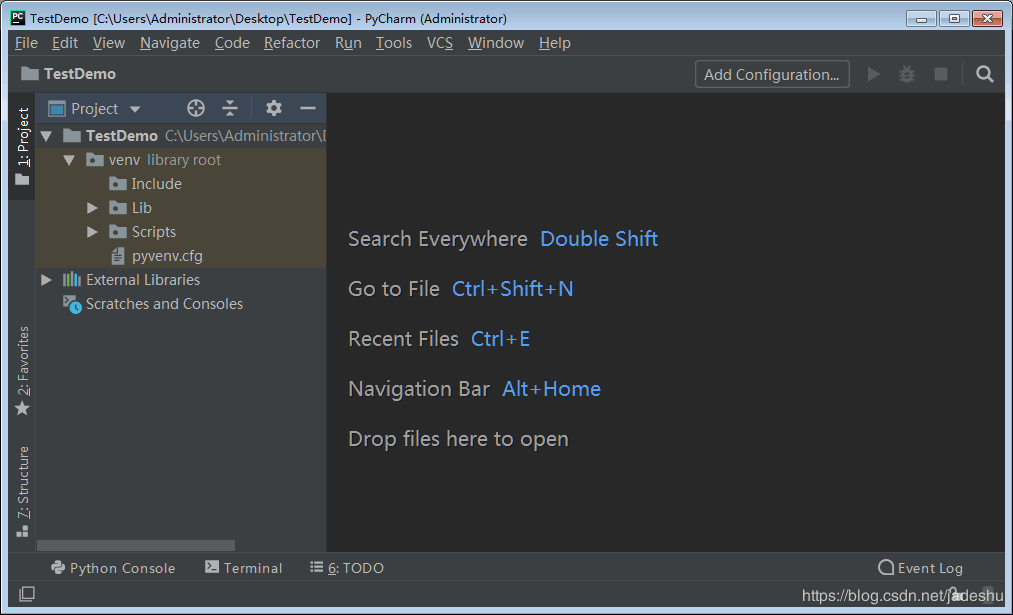The height and width of the screenshot is (615, 1013).
Task: Open the Refactor menu
Action: click(292, 43)
